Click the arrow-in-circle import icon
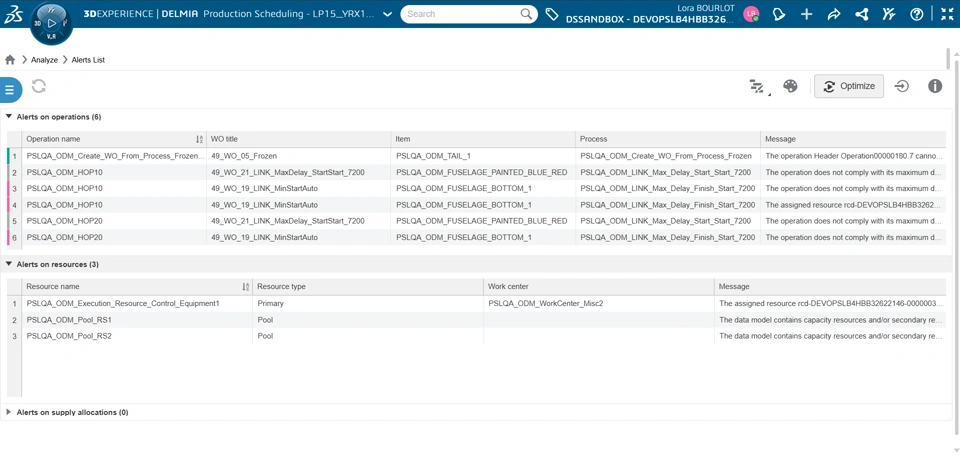 tap(901, 86)
